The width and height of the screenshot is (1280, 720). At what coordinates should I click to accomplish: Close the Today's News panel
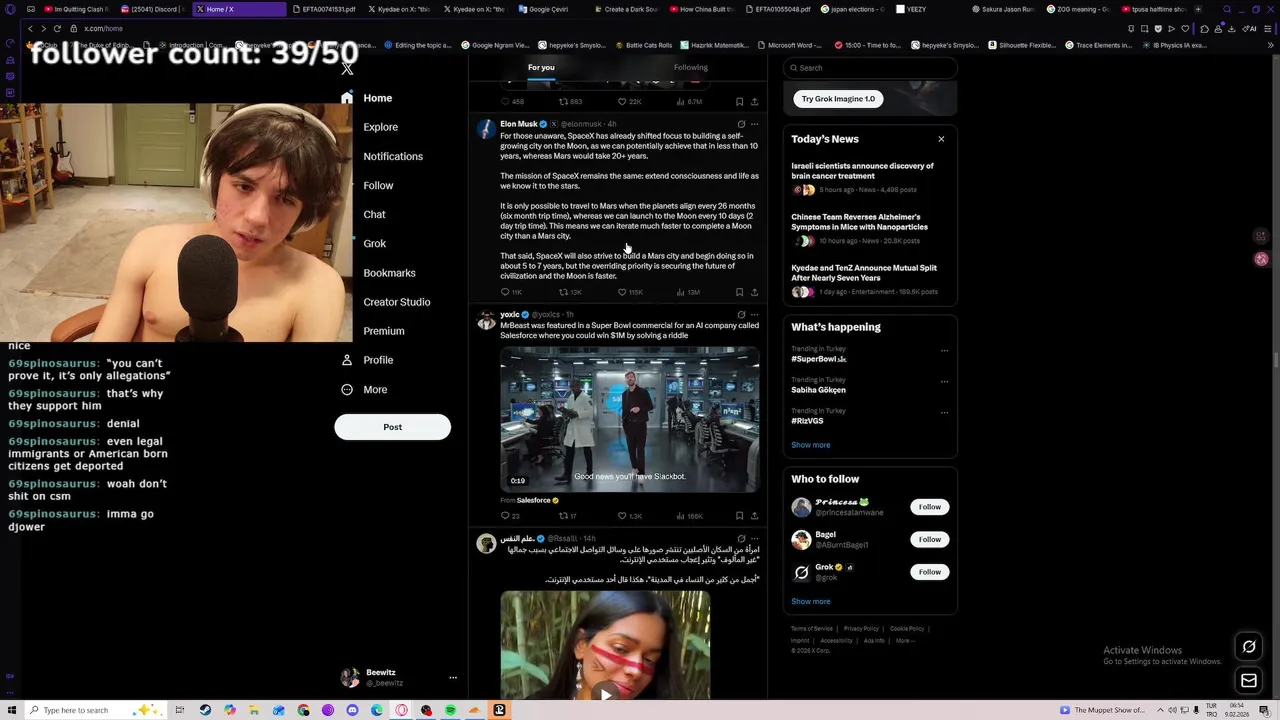[x=941, y=139]
